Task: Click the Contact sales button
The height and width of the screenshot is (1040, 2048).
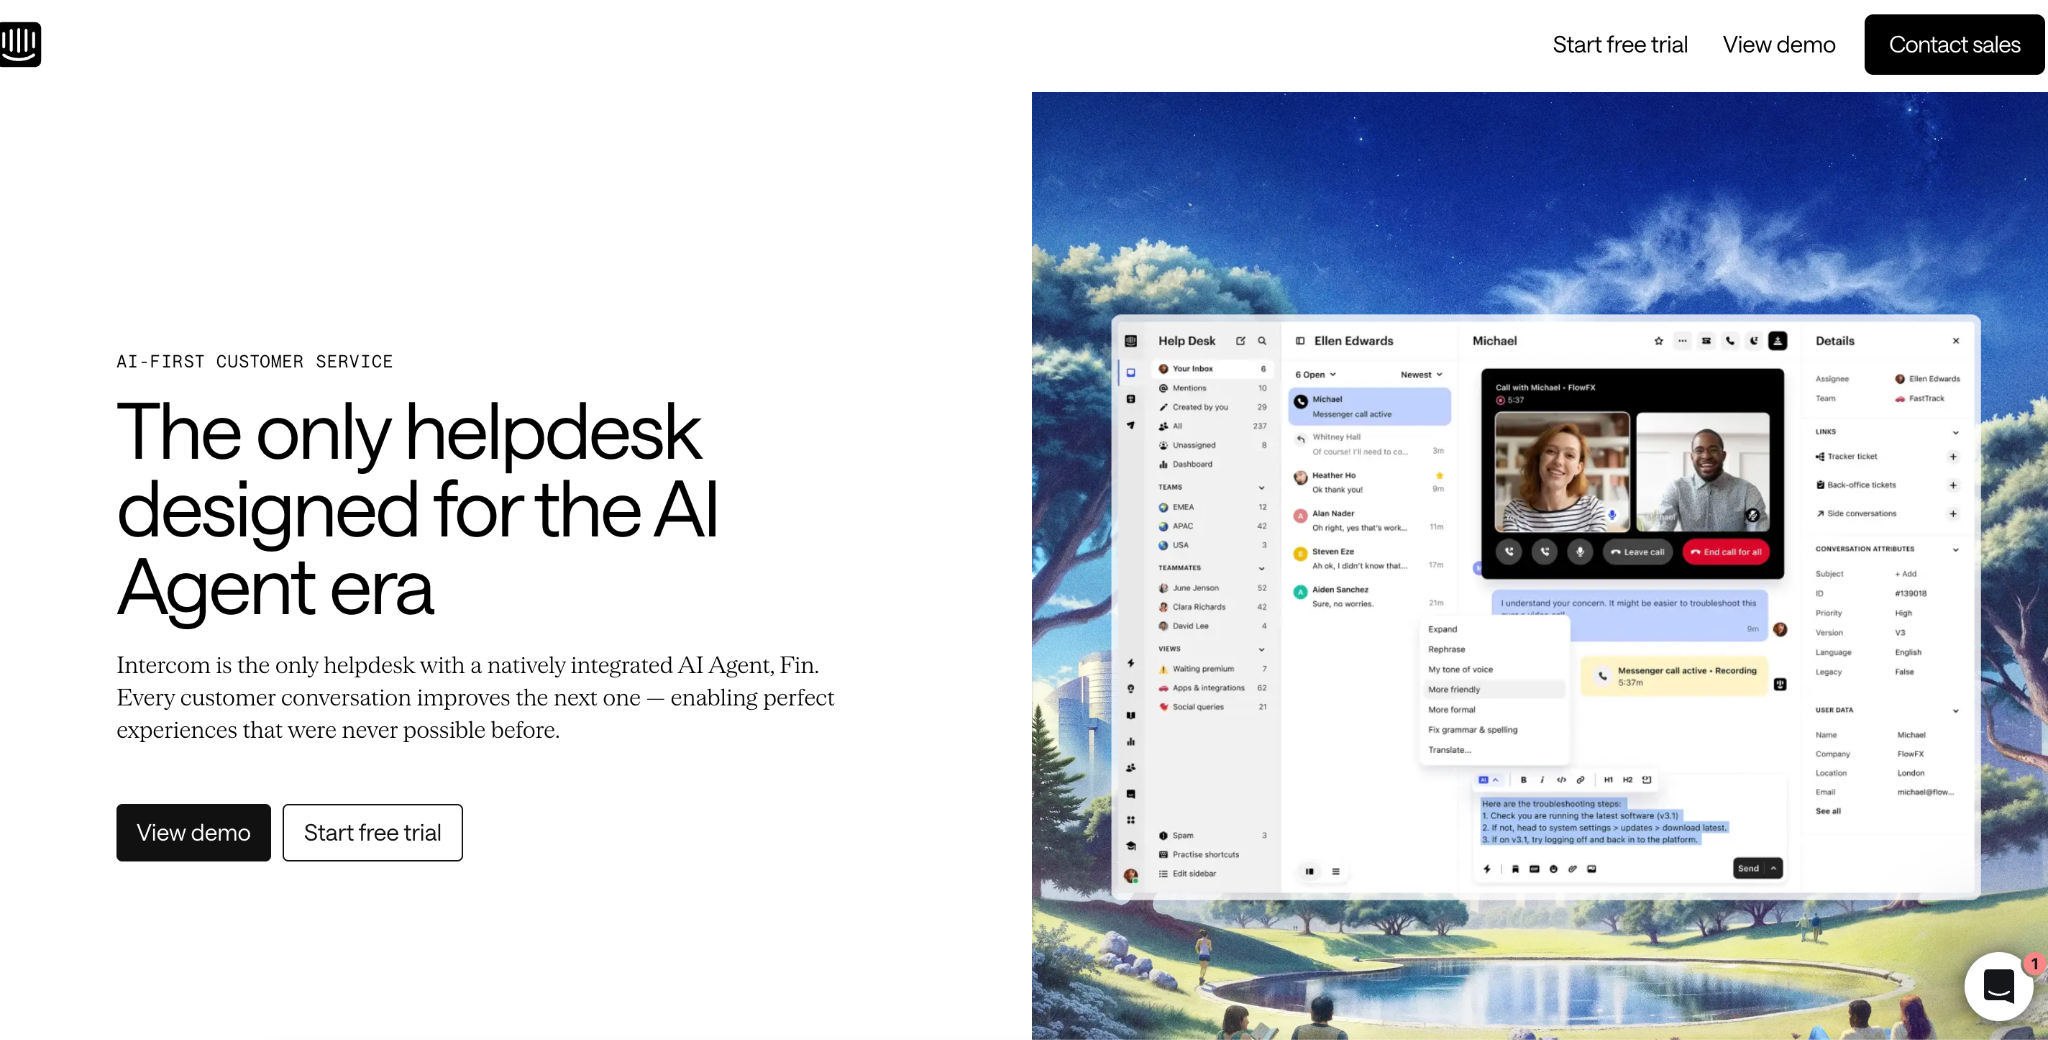Action: [1954, 44]
